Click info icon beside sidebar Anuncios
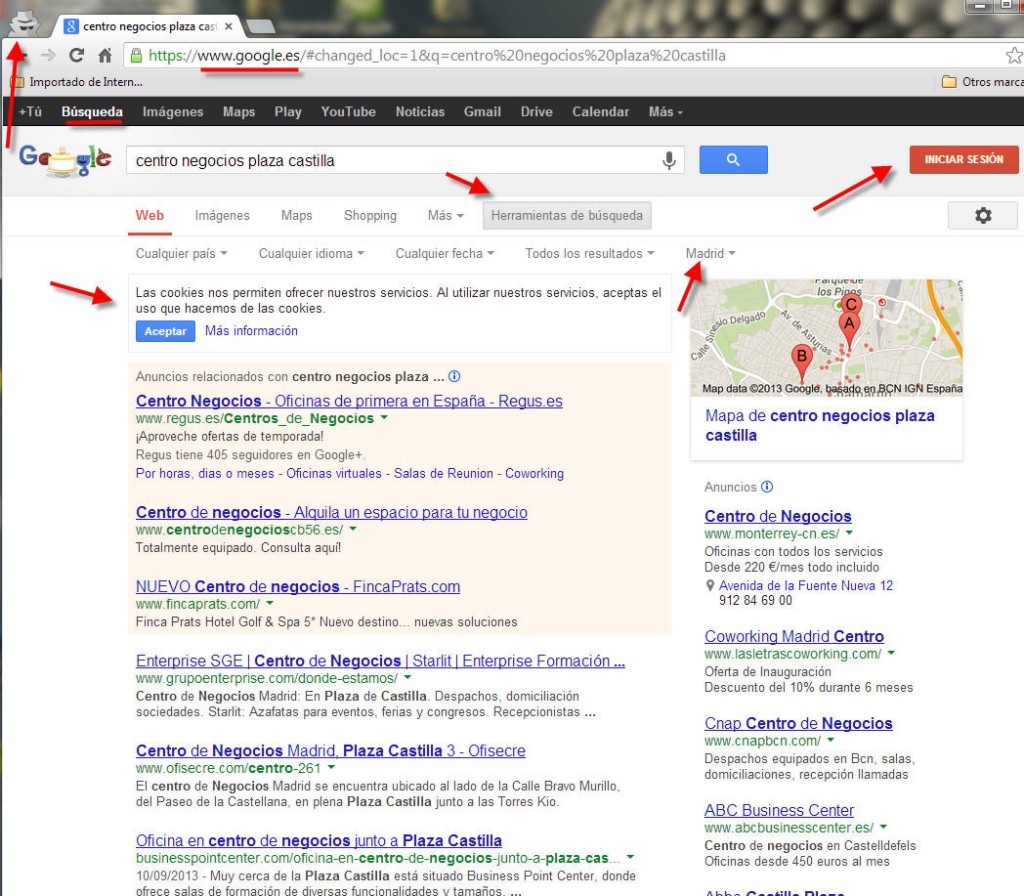The image size is (1024, 896). click(767, 487)
